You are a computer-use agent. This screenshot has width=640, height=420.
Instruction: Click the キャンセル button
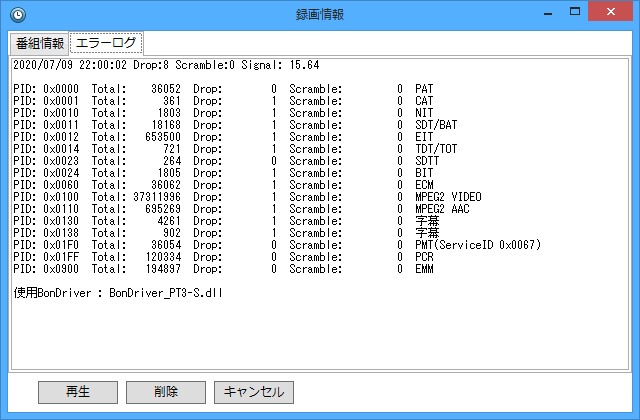click(254, 392)
